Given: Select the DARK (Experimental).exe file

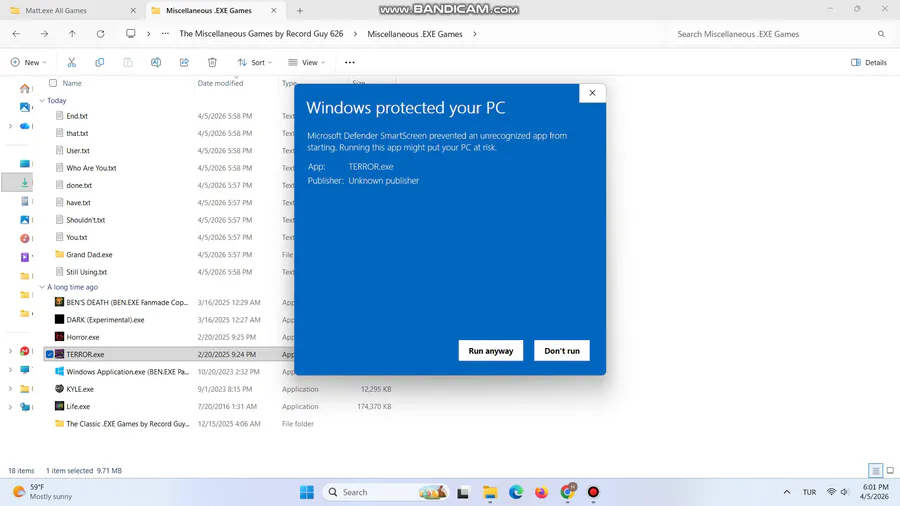Looking at the screenshot, I should click(x=105, y=320).
